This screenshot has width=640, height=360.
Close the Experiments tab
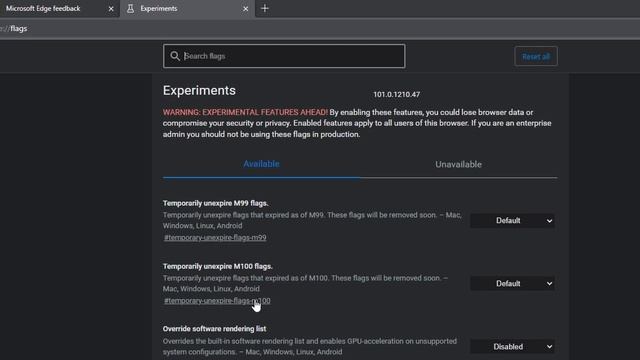pos(245,9)
